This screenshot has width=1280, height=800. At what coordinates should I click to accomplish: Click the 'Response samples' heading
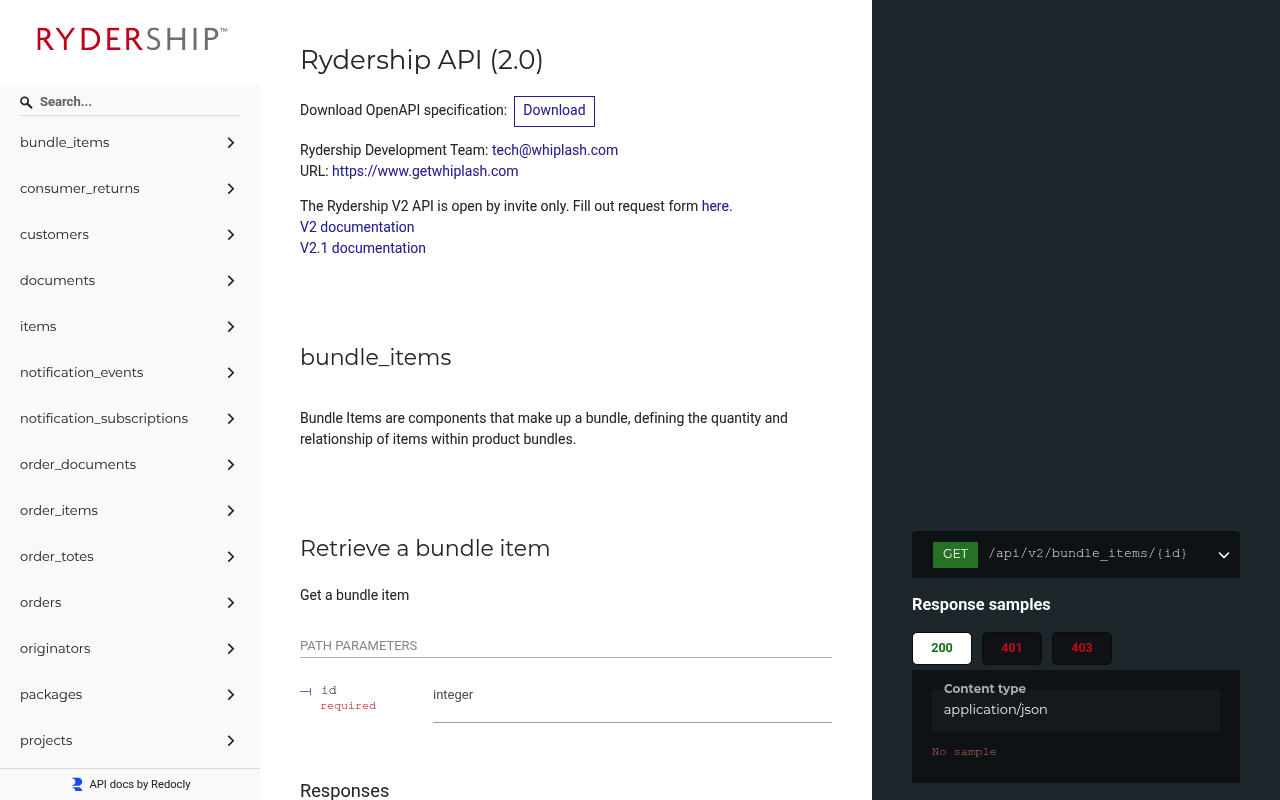(981, 605)
